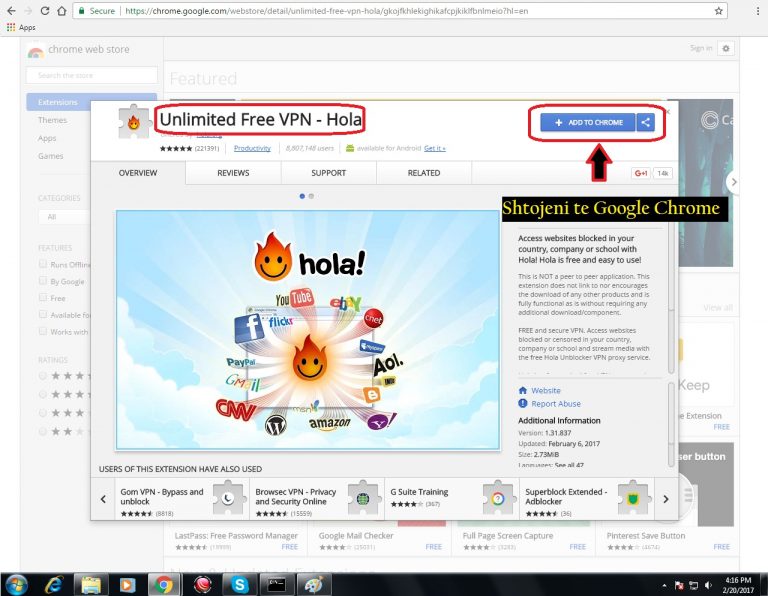Screen dimensions: 768x596
Task: Go to home page icon
Action: pyautogui.click(x=62, y=11)
